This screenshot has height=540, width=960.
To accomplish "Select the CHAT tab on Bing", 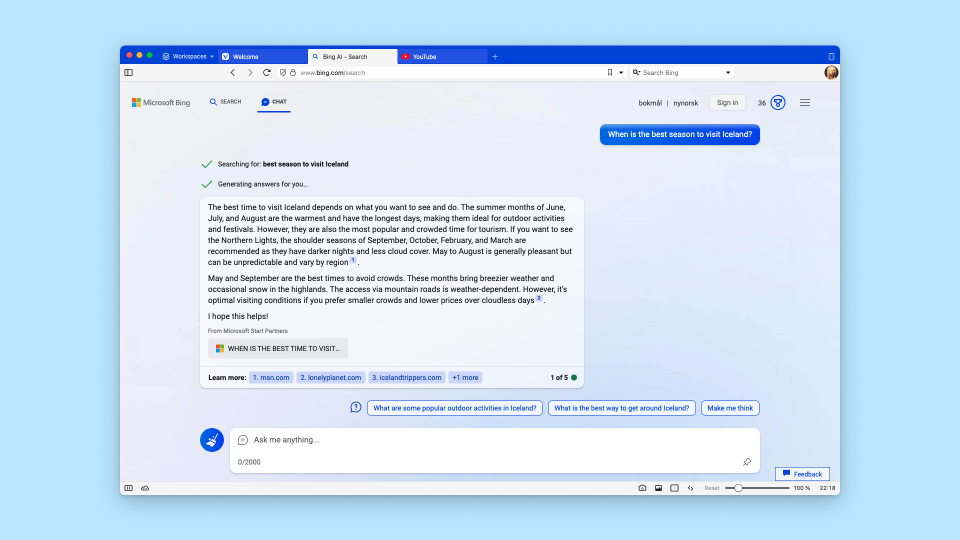I will 274,102.
